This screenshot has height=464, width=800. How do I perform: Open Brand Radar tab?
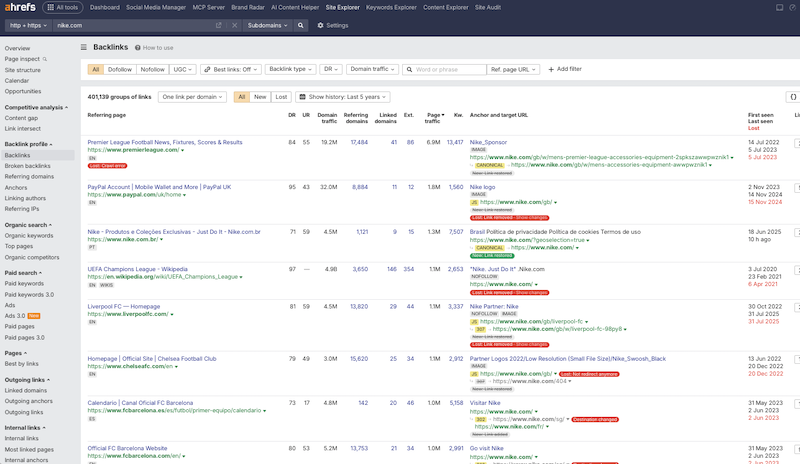tap(248, 7)
